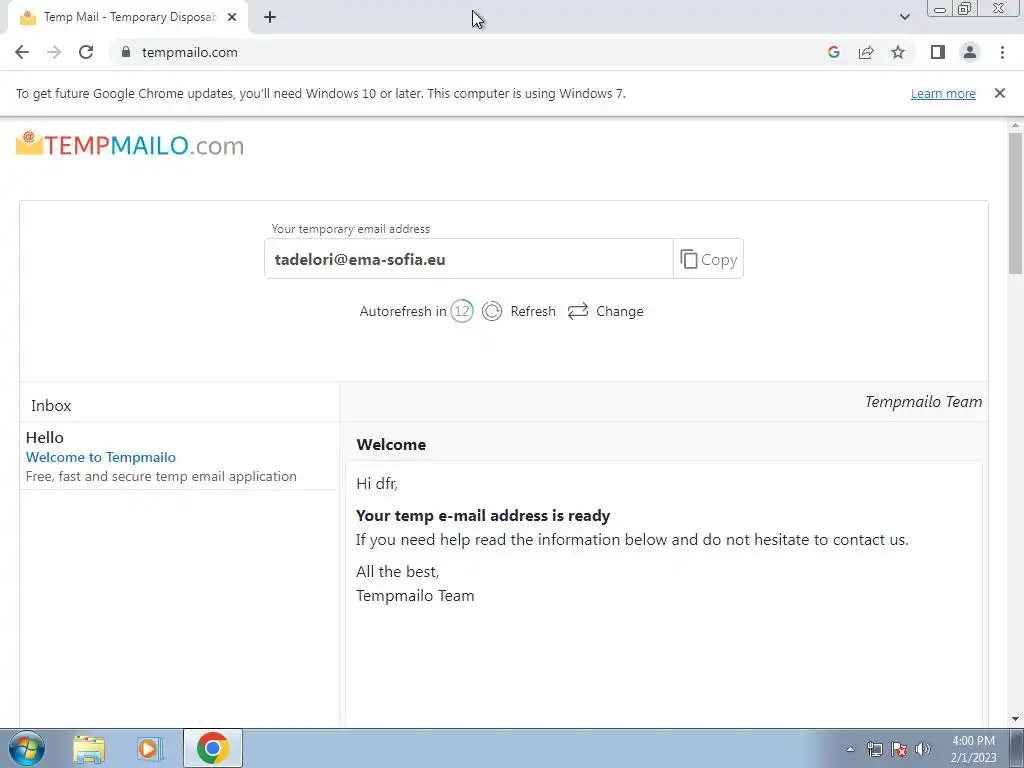Image resolution: width=1024 pixels, height=768 pixels.
Task: Click the tempmailo.com address bar
Action: click(470, 52)
